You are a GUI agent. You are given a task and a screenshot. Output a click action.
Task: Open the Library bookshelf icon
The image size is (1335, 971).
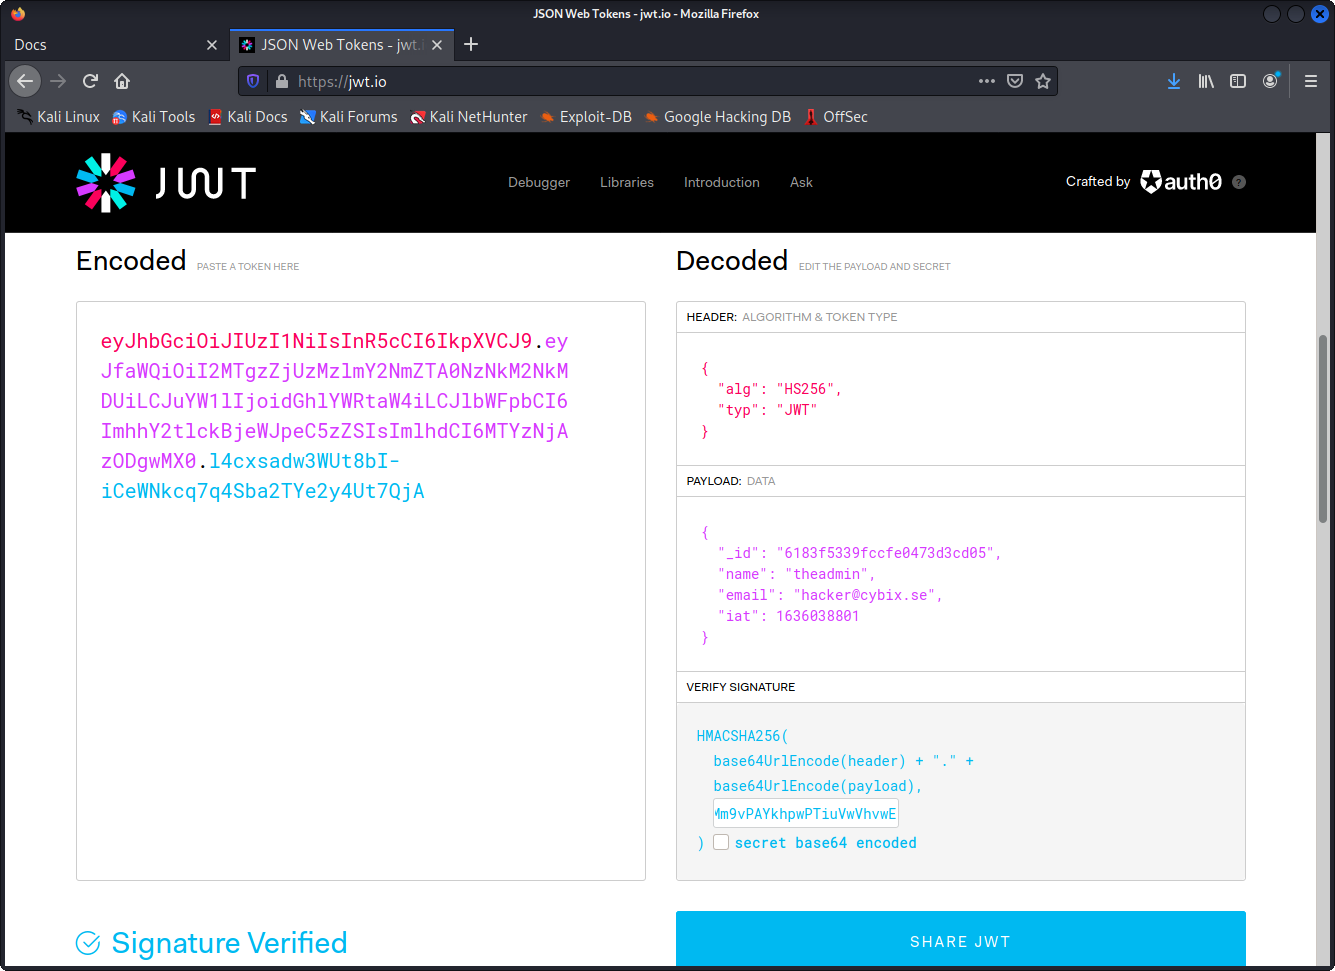(x=1206, y=81)
